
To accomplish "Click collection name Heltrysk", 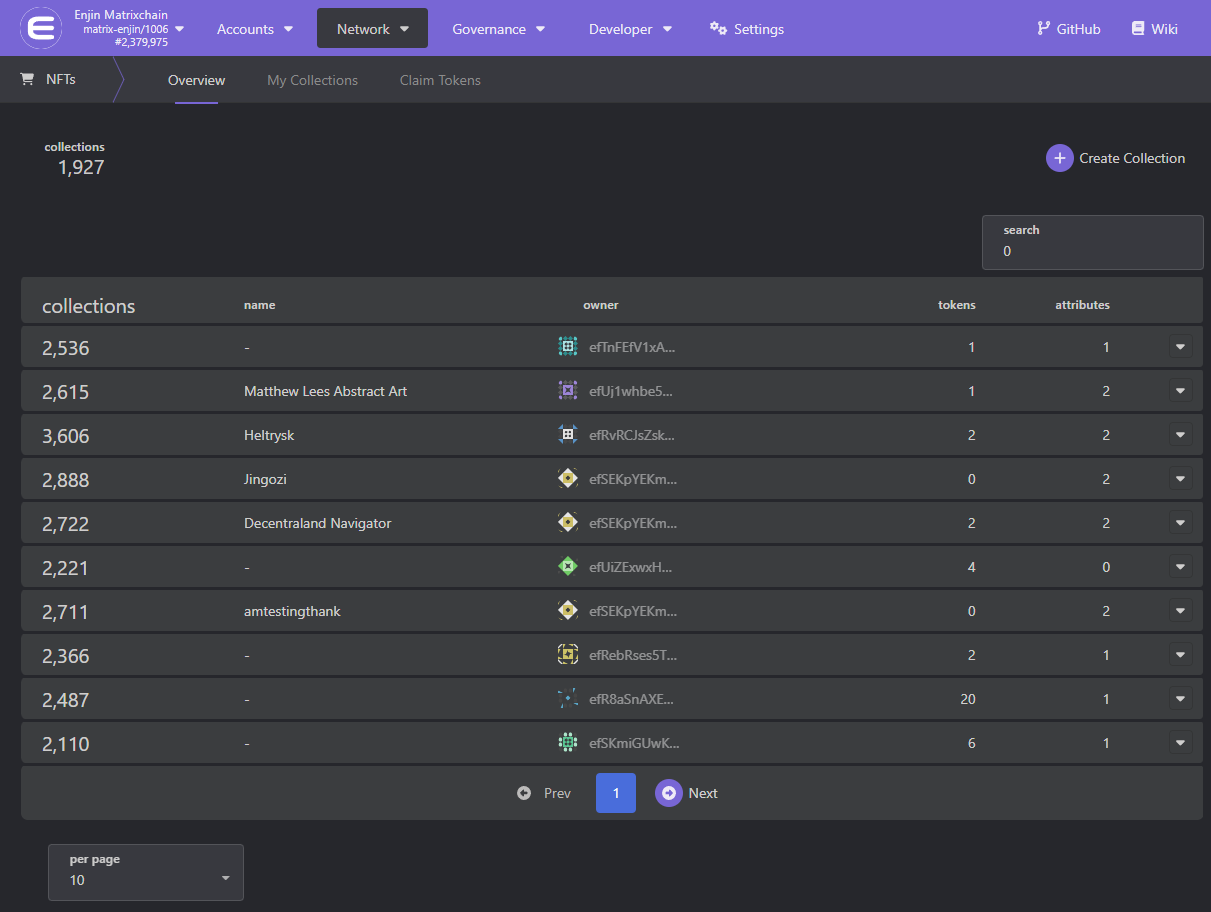I will coord(269,435).
